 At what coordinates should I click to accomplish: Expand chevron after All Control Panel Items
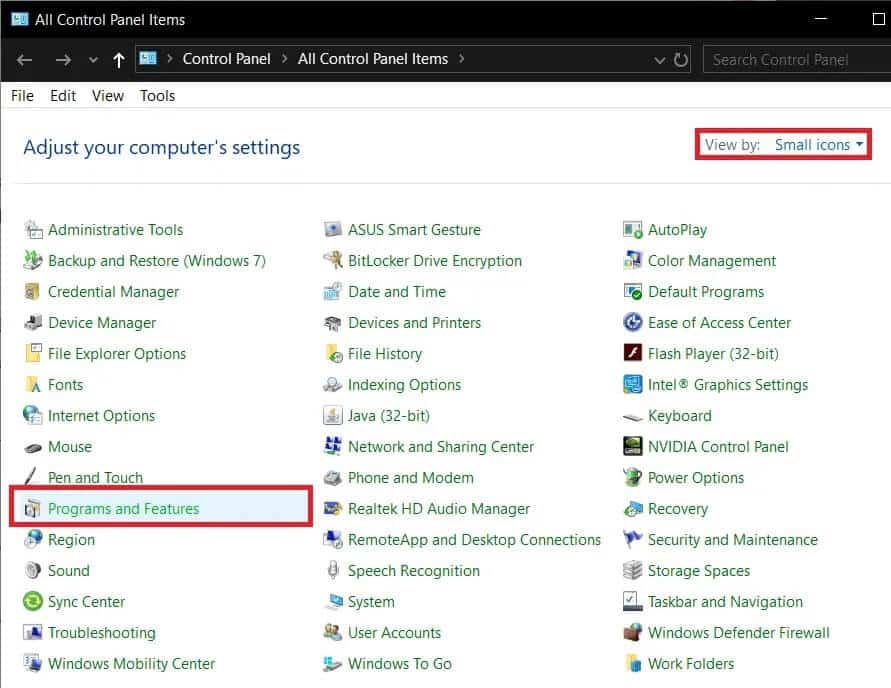pyautogui.click(x=461, y=59)
